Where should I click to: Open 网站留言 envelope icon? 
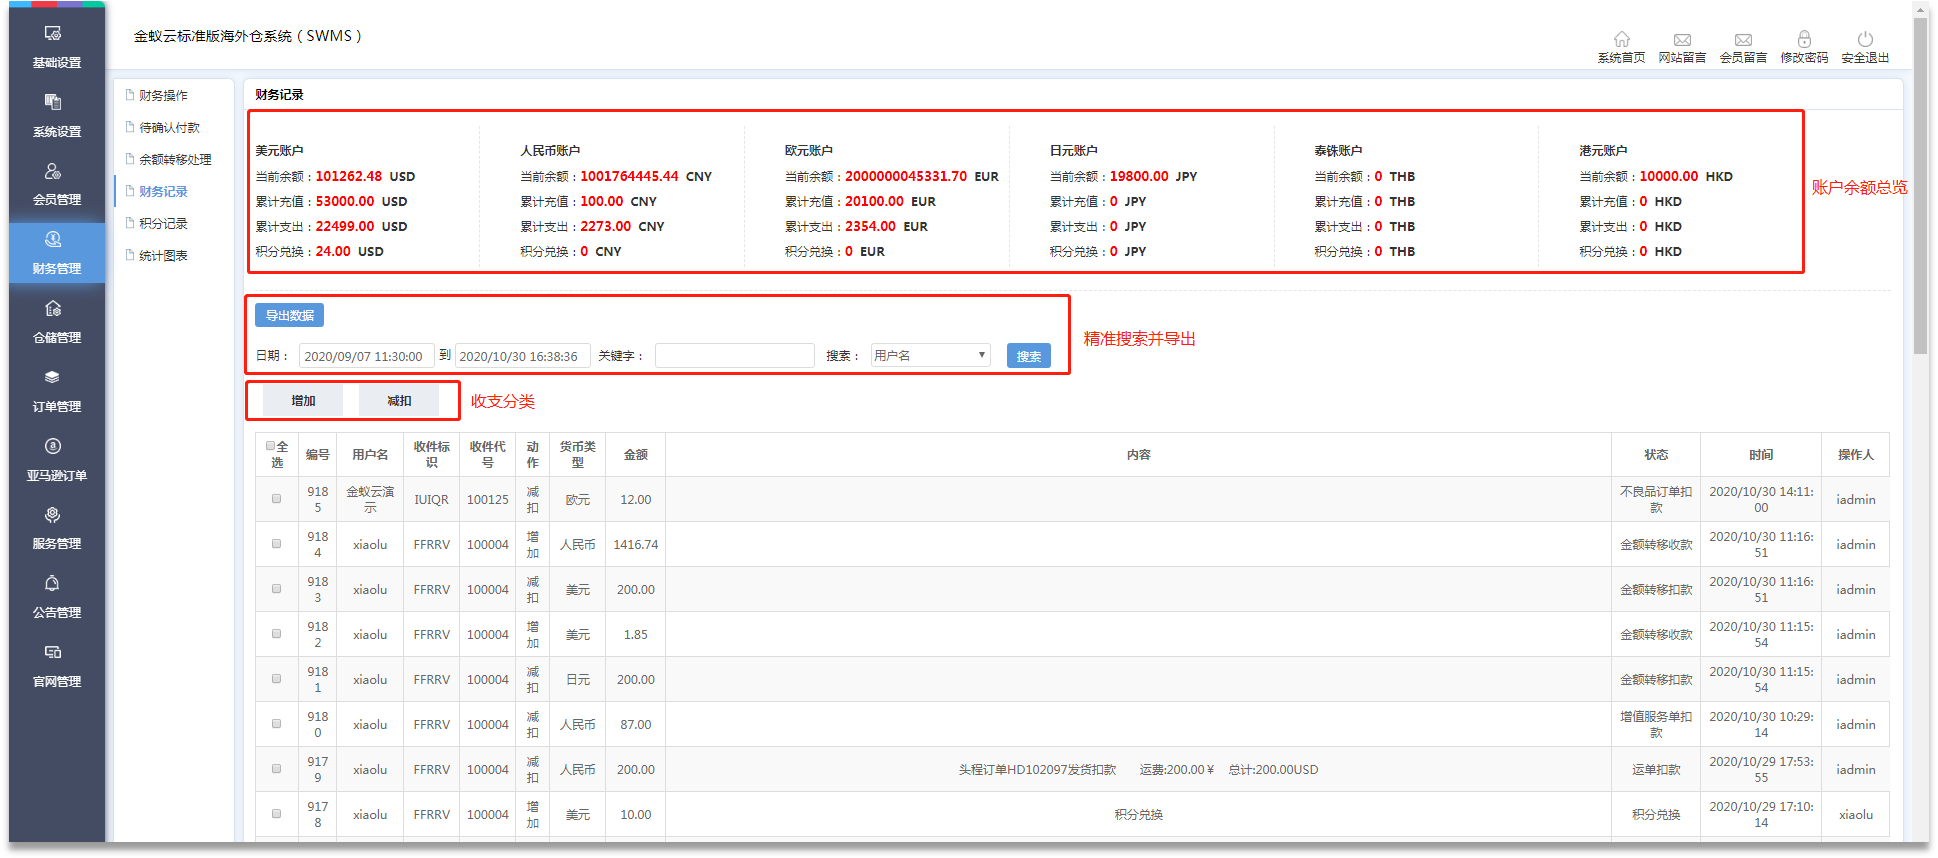[x=1682, y=40]
